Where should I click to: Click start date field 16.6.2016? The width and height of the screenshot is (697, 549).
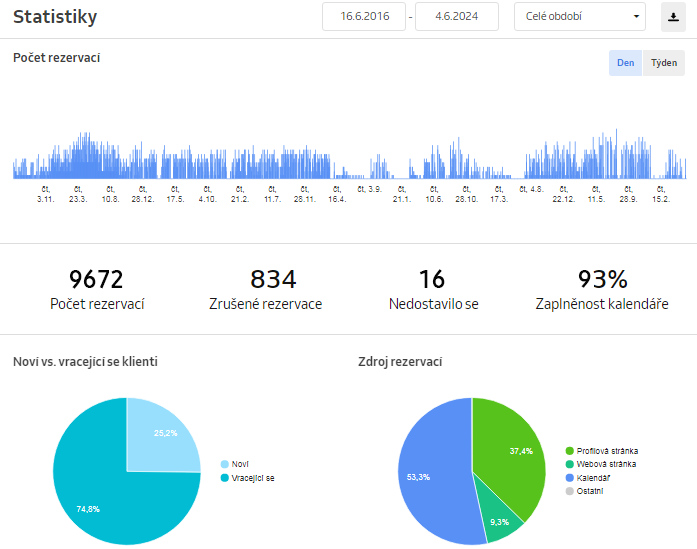(364, 17)
